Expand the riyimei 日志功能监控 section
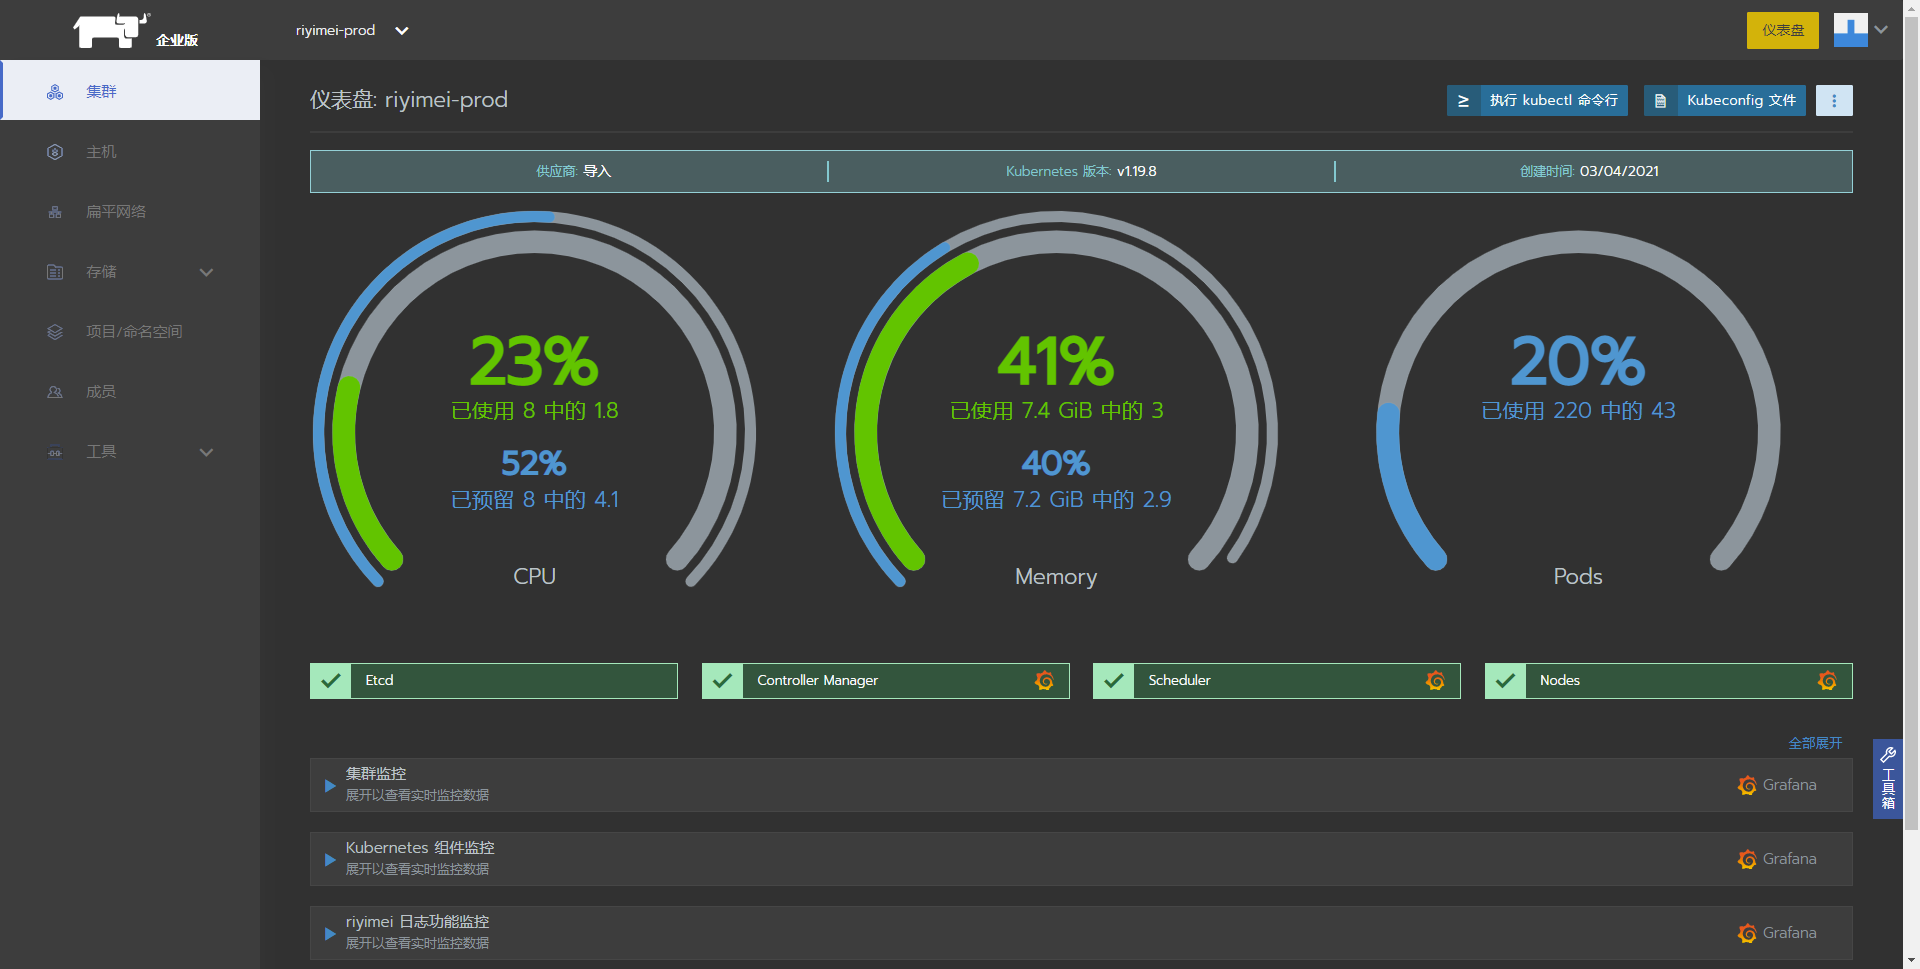Viewport: 1920px width, 969px height. [330, 934]
